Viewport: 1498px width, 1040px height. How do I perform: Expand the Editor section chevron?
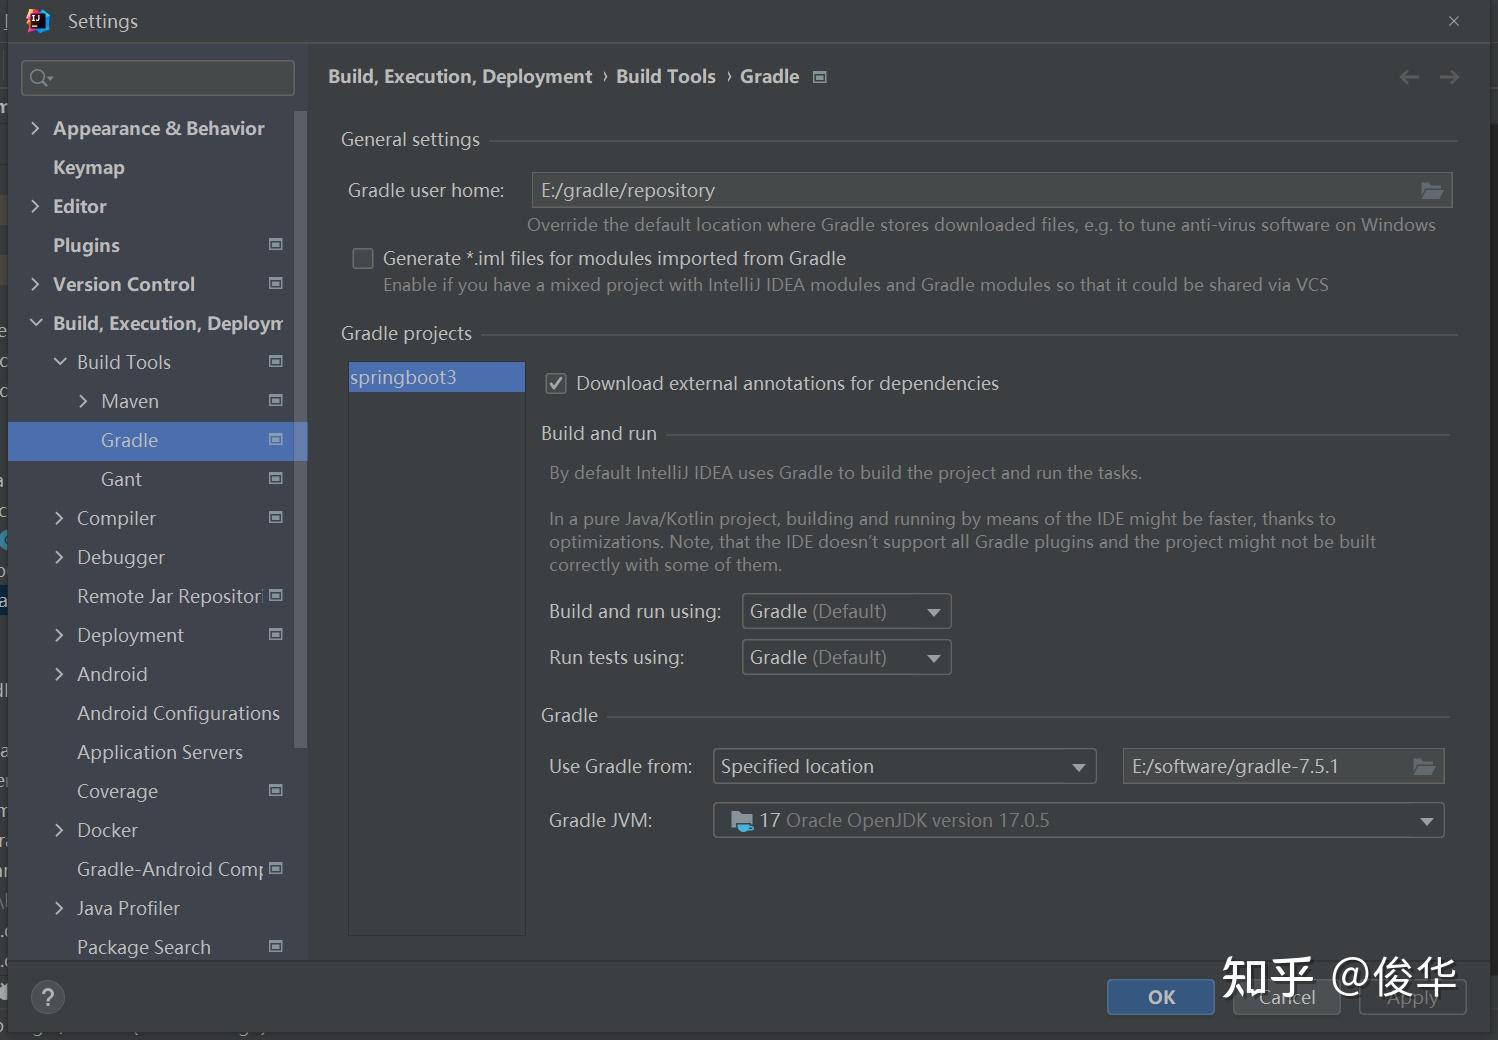35,206
